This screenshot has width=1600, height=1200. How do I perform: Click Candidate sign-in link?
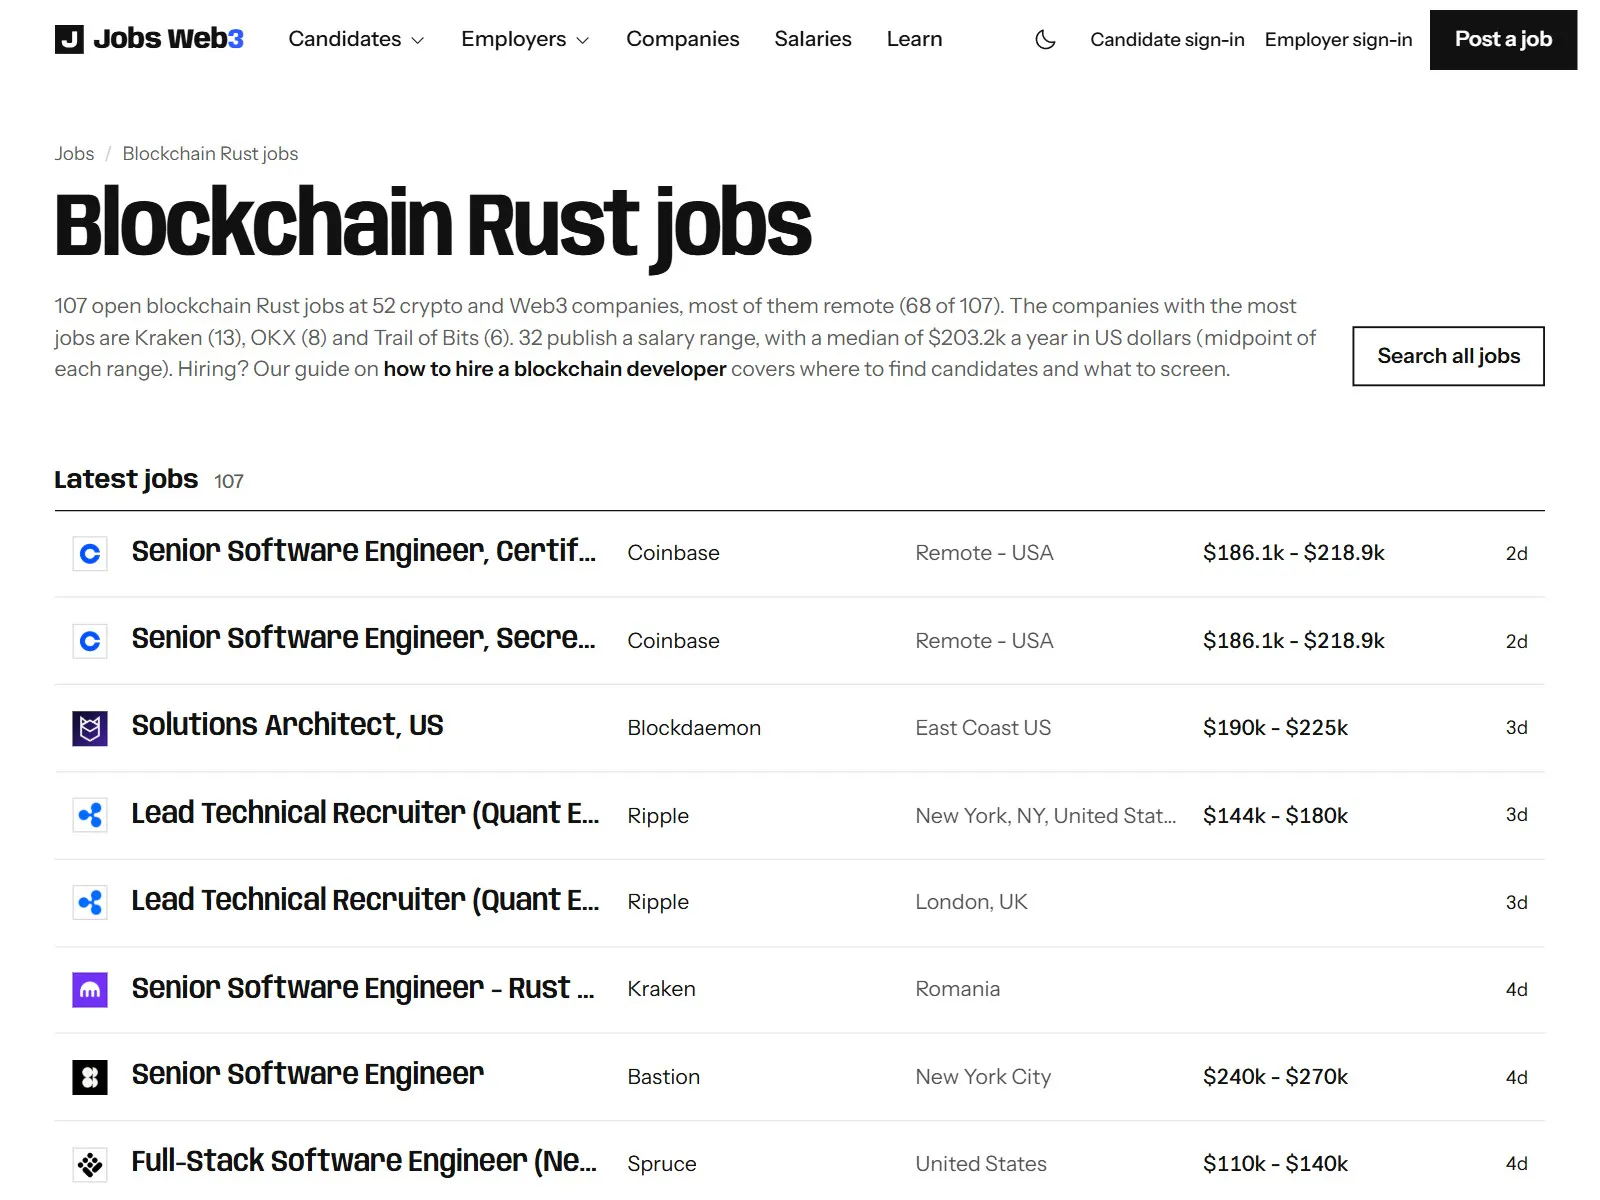[1167, 40]
